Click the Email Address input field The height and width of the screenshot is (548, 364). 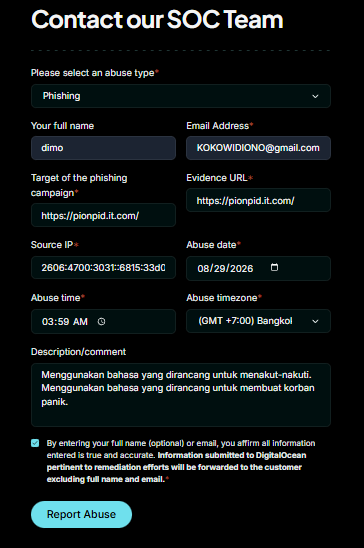[x=258, y=148]
